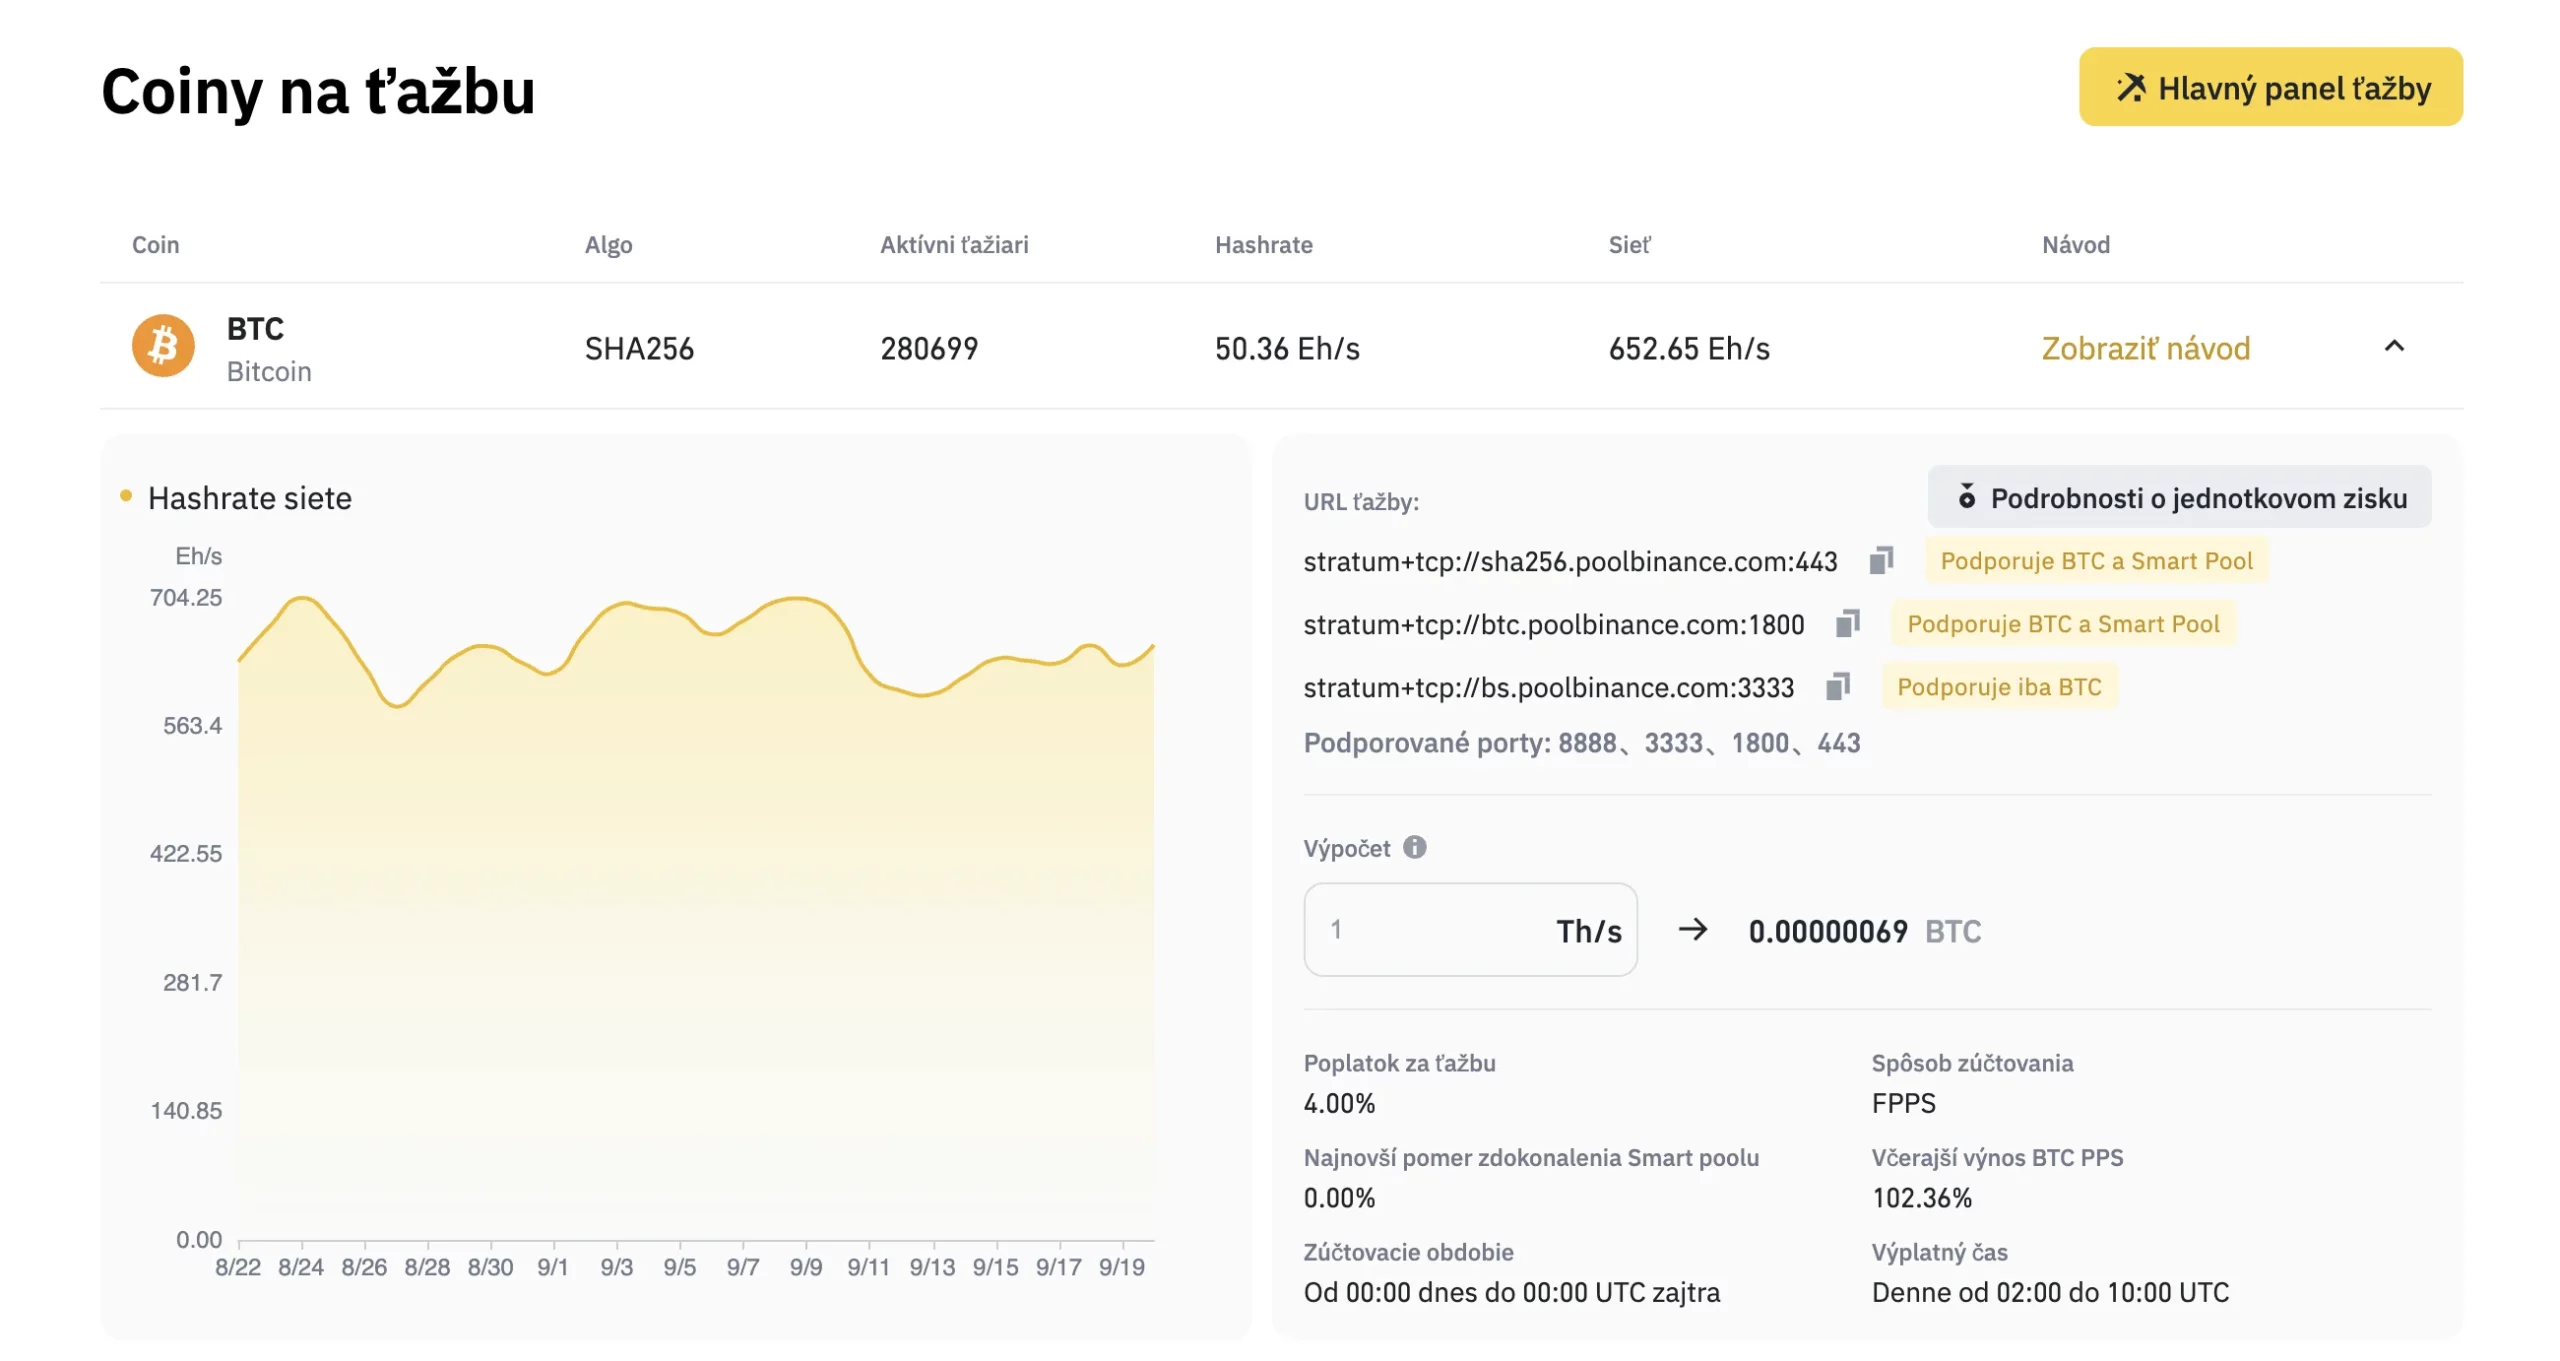This screenshot has width=2560, height=1361.
Task: Copy the sha256.poolbinance.com:443 URL icon
Action: pos(1881,561)
